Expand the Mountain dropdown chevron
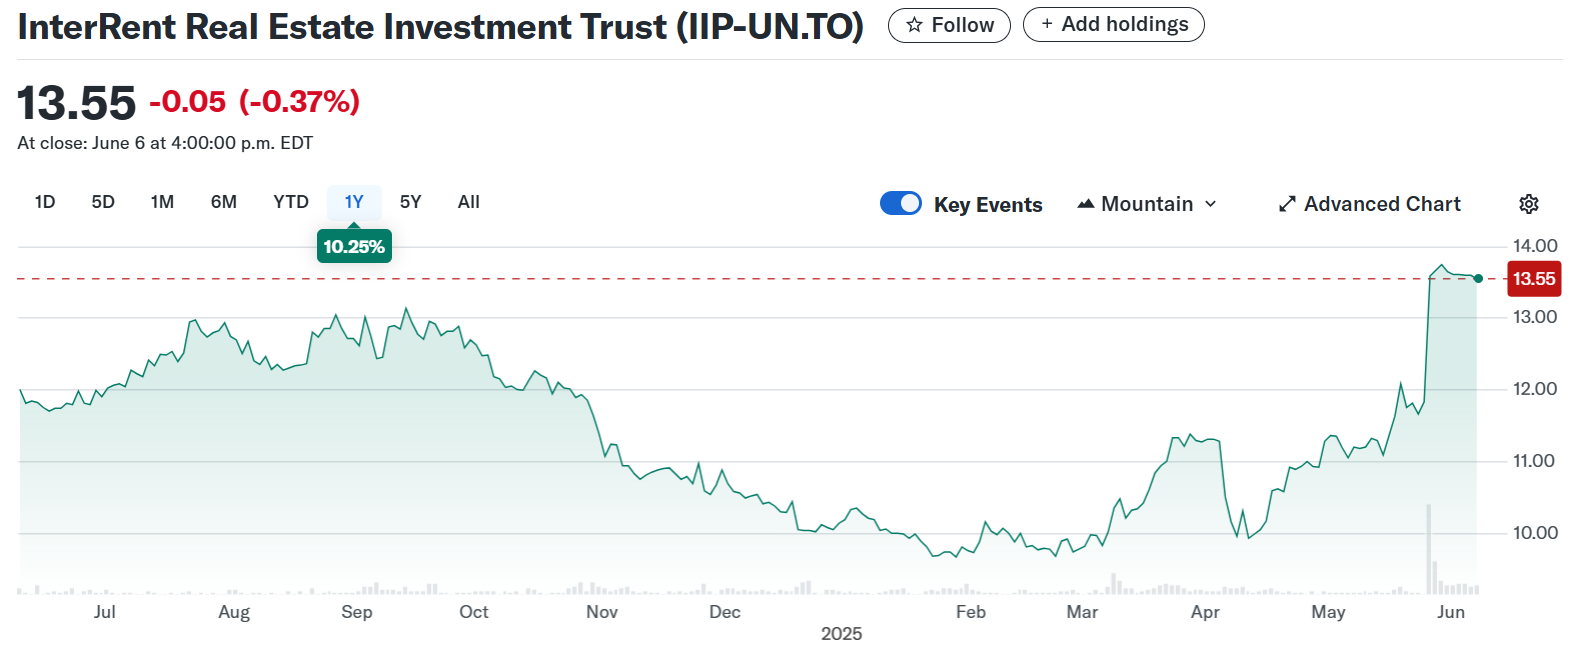 click(x=1211, y=204)
